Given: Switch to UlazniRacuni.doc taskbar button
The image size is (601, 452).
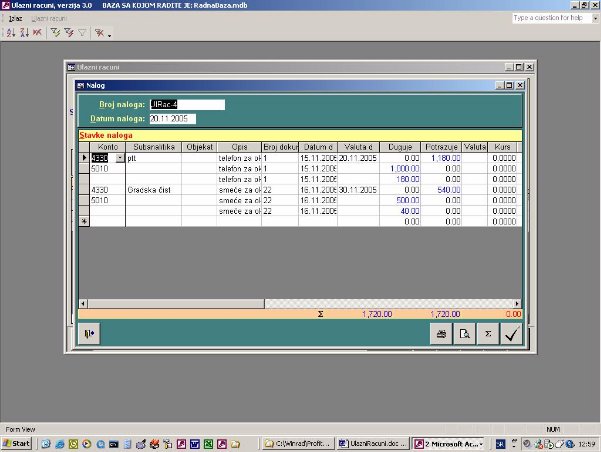Looking at the screenshot, I should coord(368,442).
